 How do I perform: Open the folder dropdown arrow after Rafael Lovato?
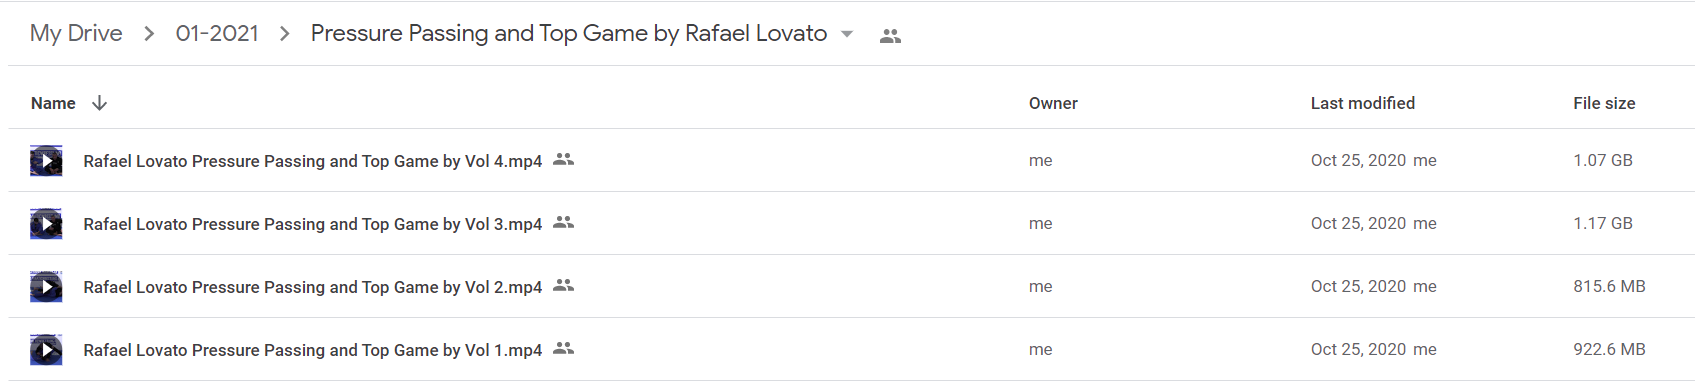pos(847,34)
